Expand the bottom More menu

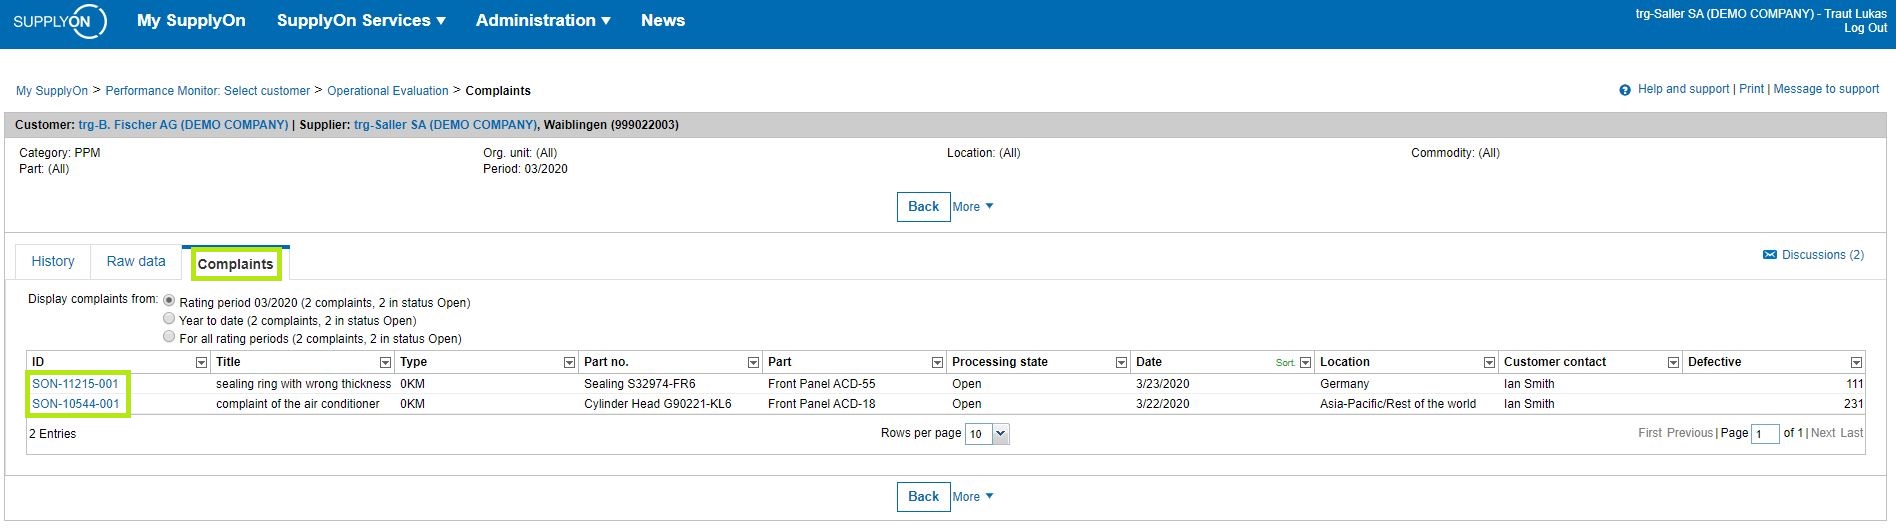click(973, 497)
